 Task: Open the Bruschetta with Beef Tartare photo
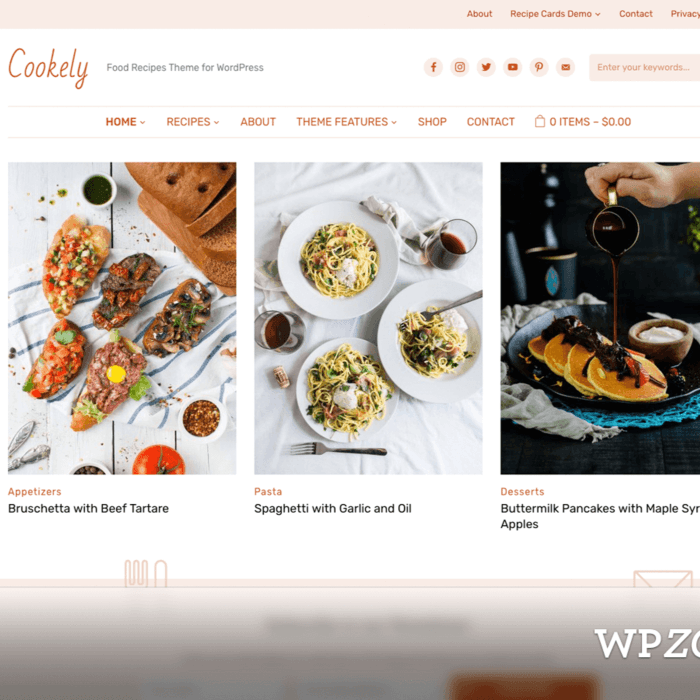tap(122, 318)
